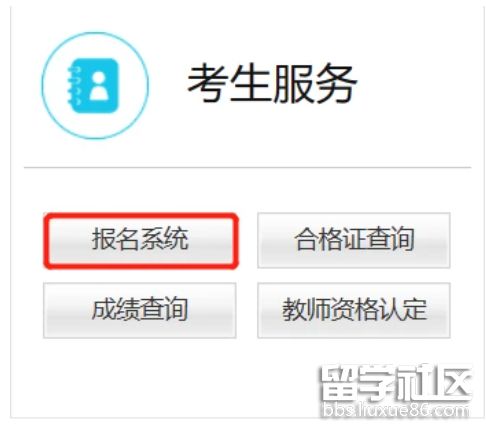Click the 考生服务 heading text
486x432 pixels.
pos(272,84)
